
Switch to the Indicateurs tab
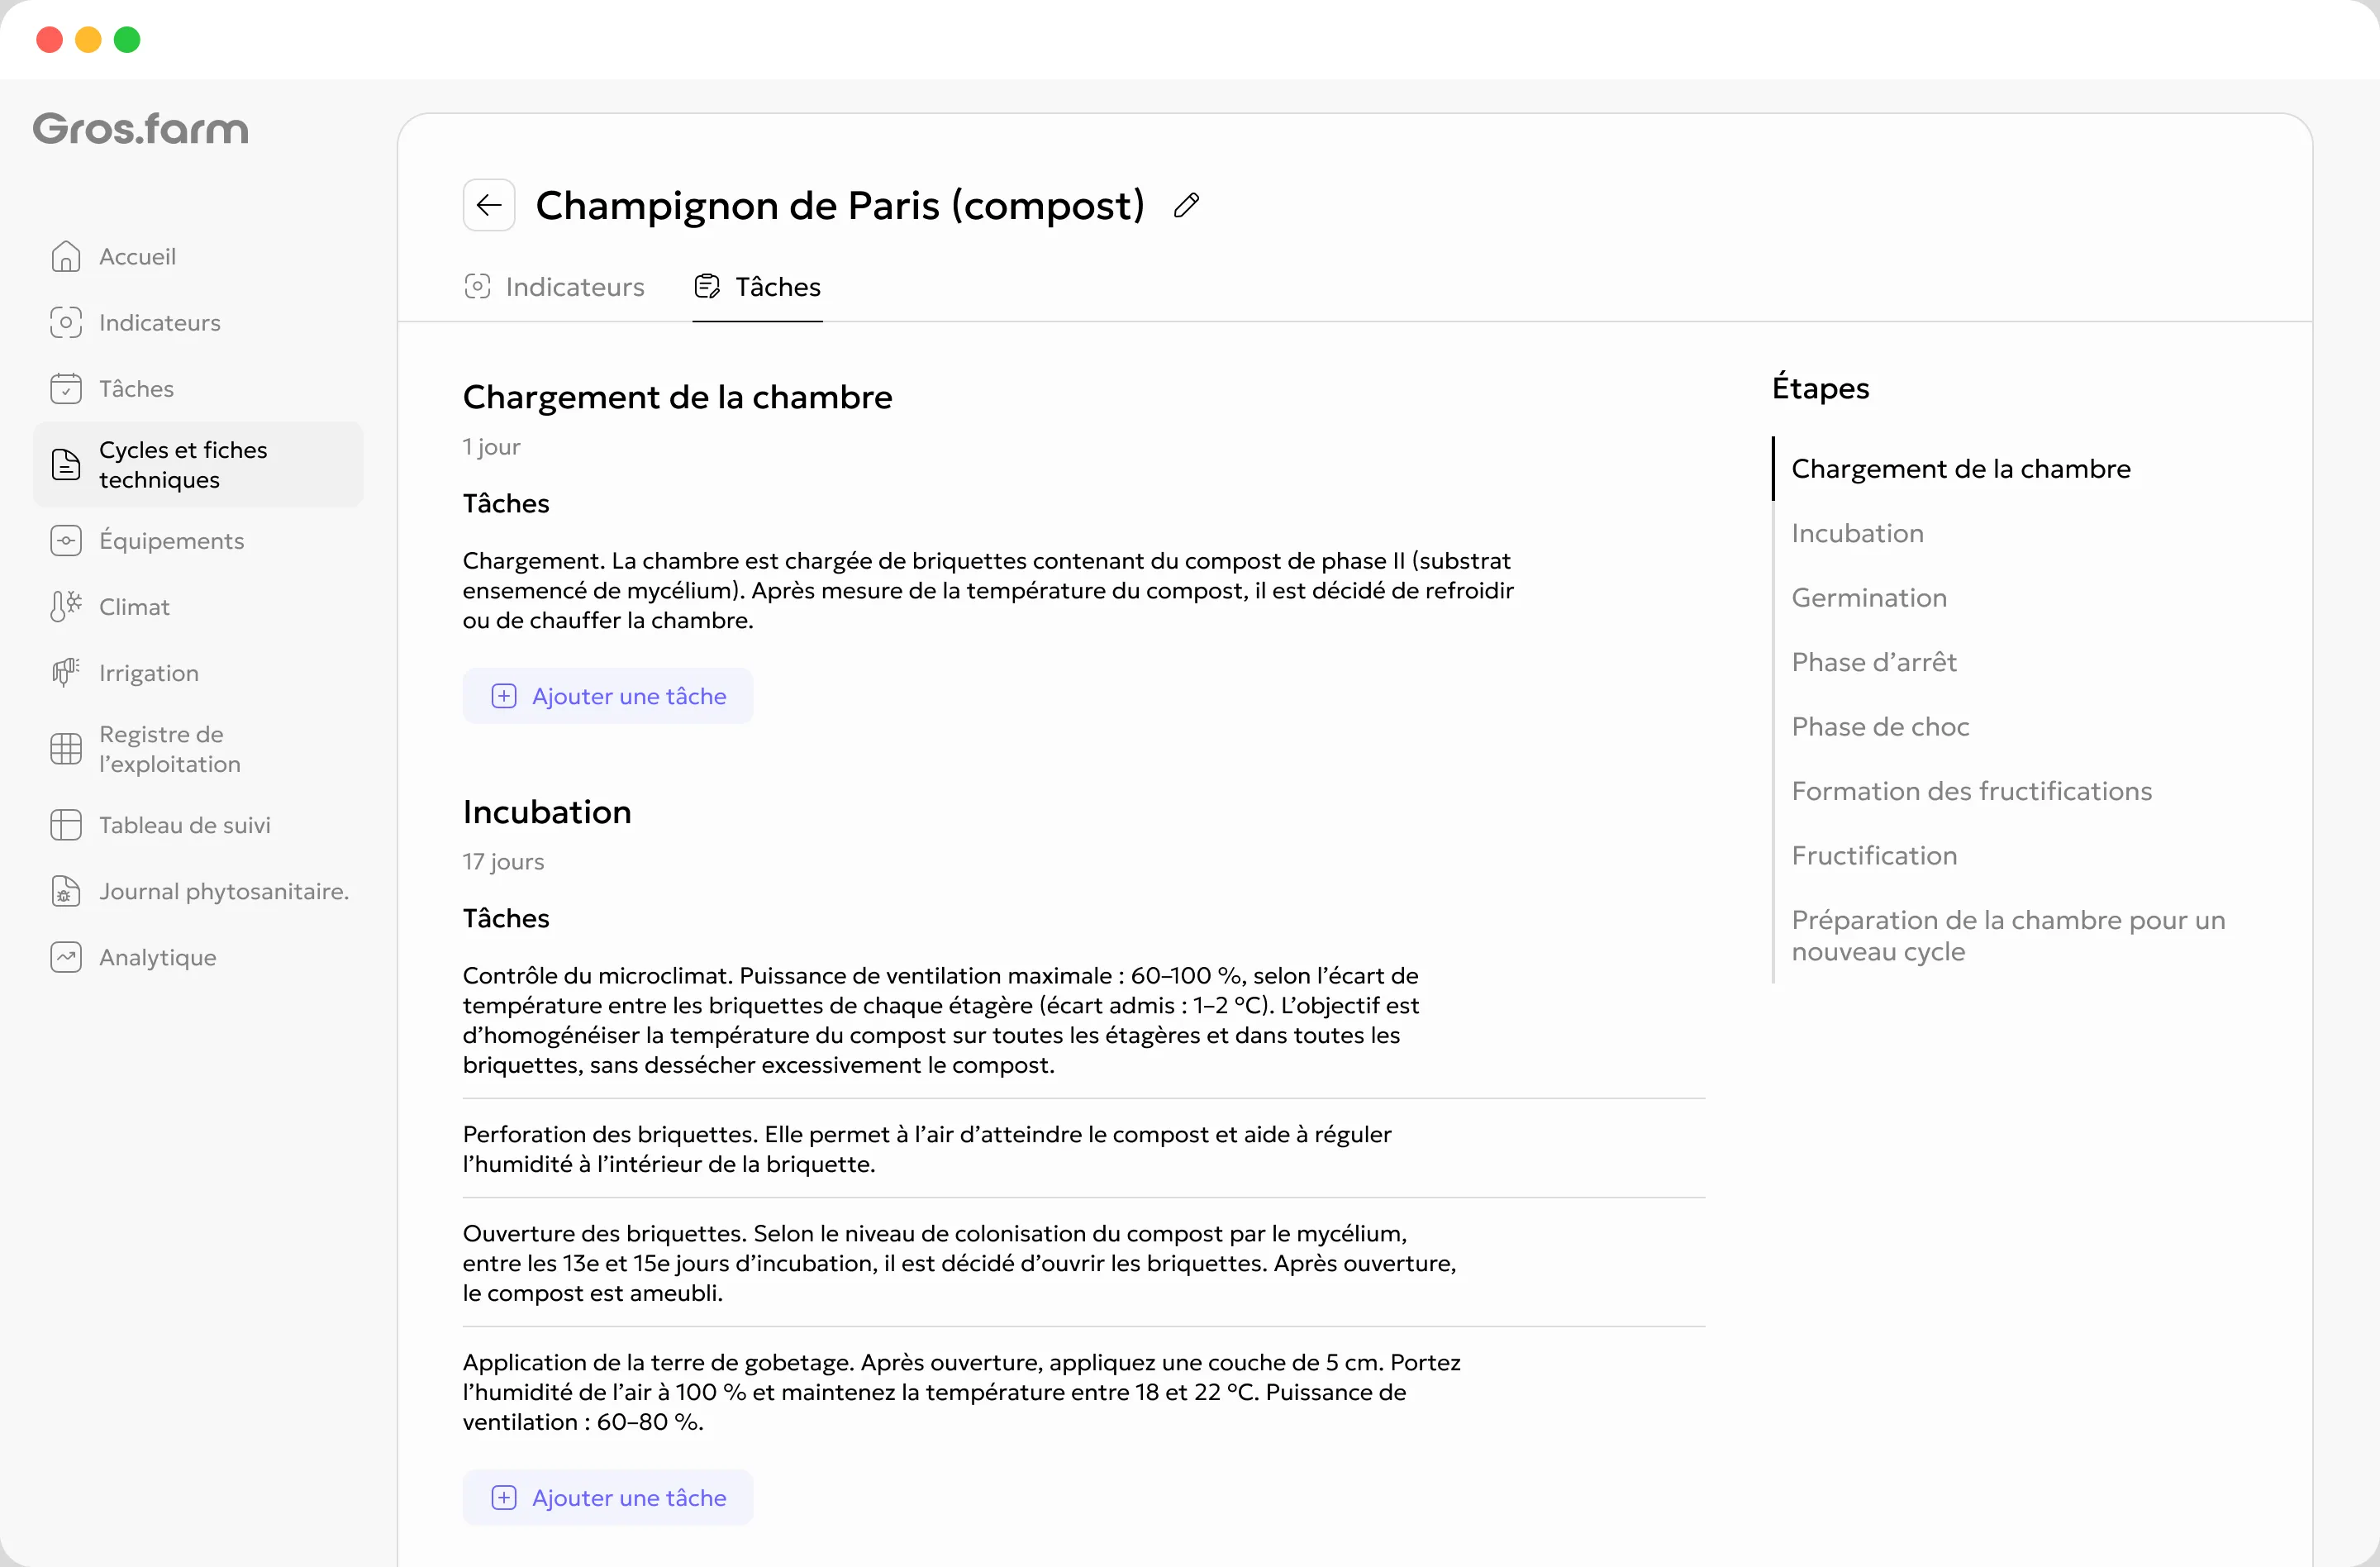pyautogui.click(x=554, y=287)
